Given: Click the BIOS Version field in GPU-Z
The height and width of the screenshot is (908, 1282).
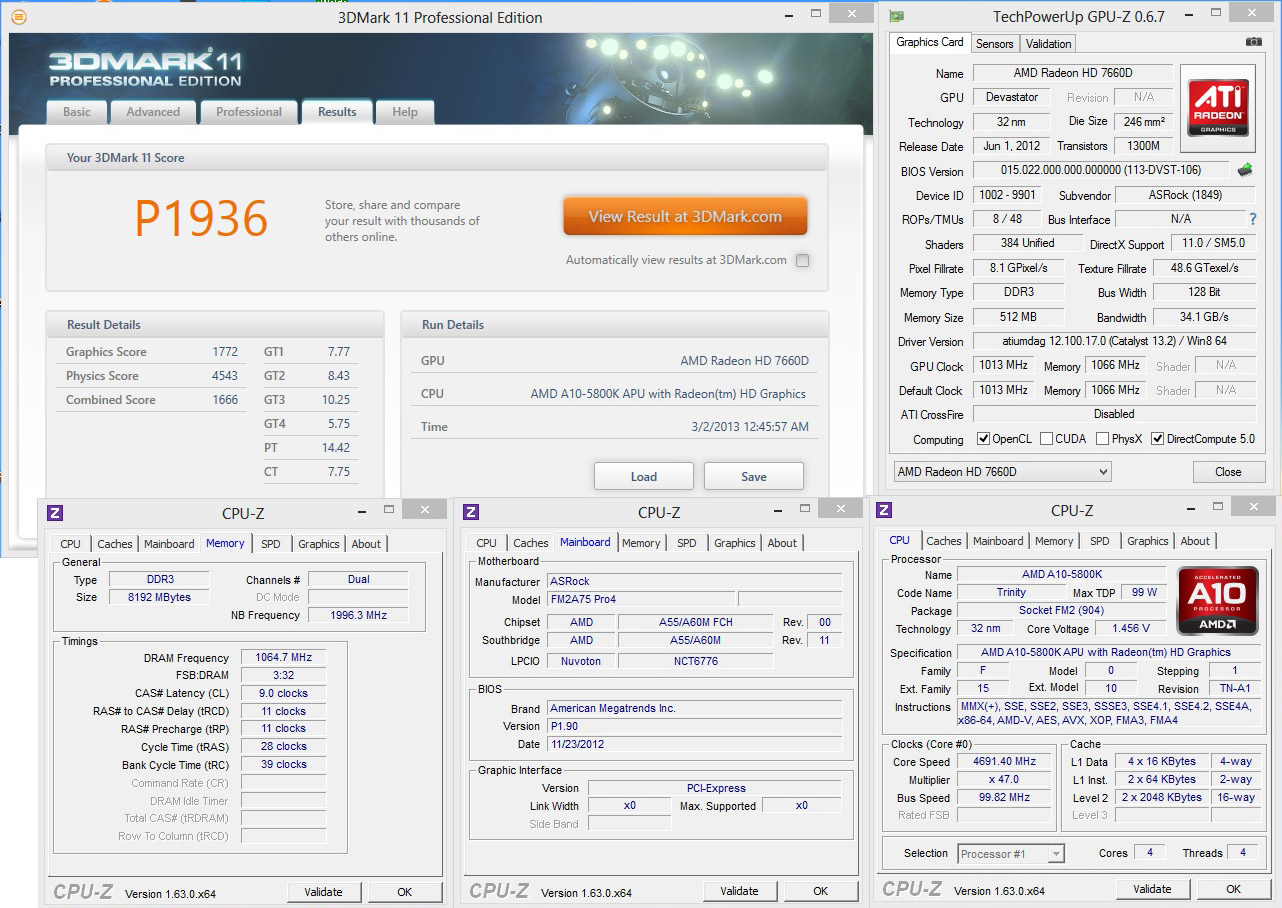Looking at the screenshot, I should click(1102, 170).
